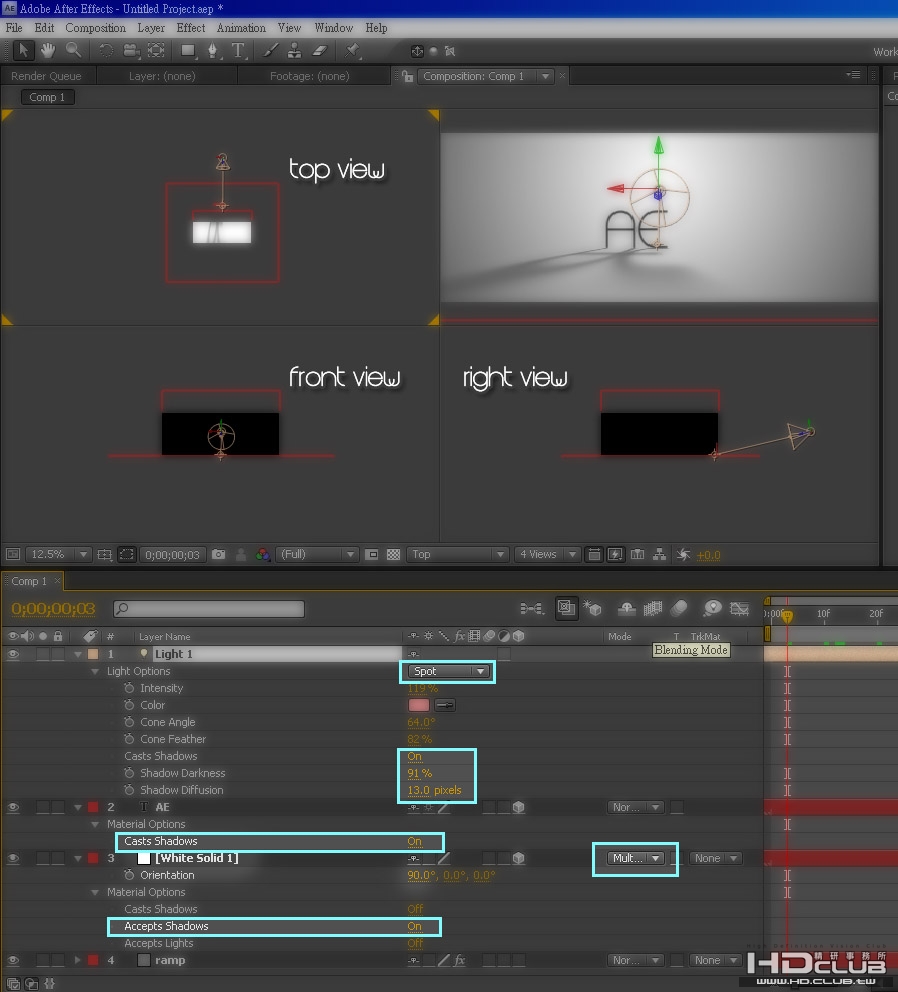Enable Motion Blur switch in timeline
The image size is (898, 992).
coord(679,609)
